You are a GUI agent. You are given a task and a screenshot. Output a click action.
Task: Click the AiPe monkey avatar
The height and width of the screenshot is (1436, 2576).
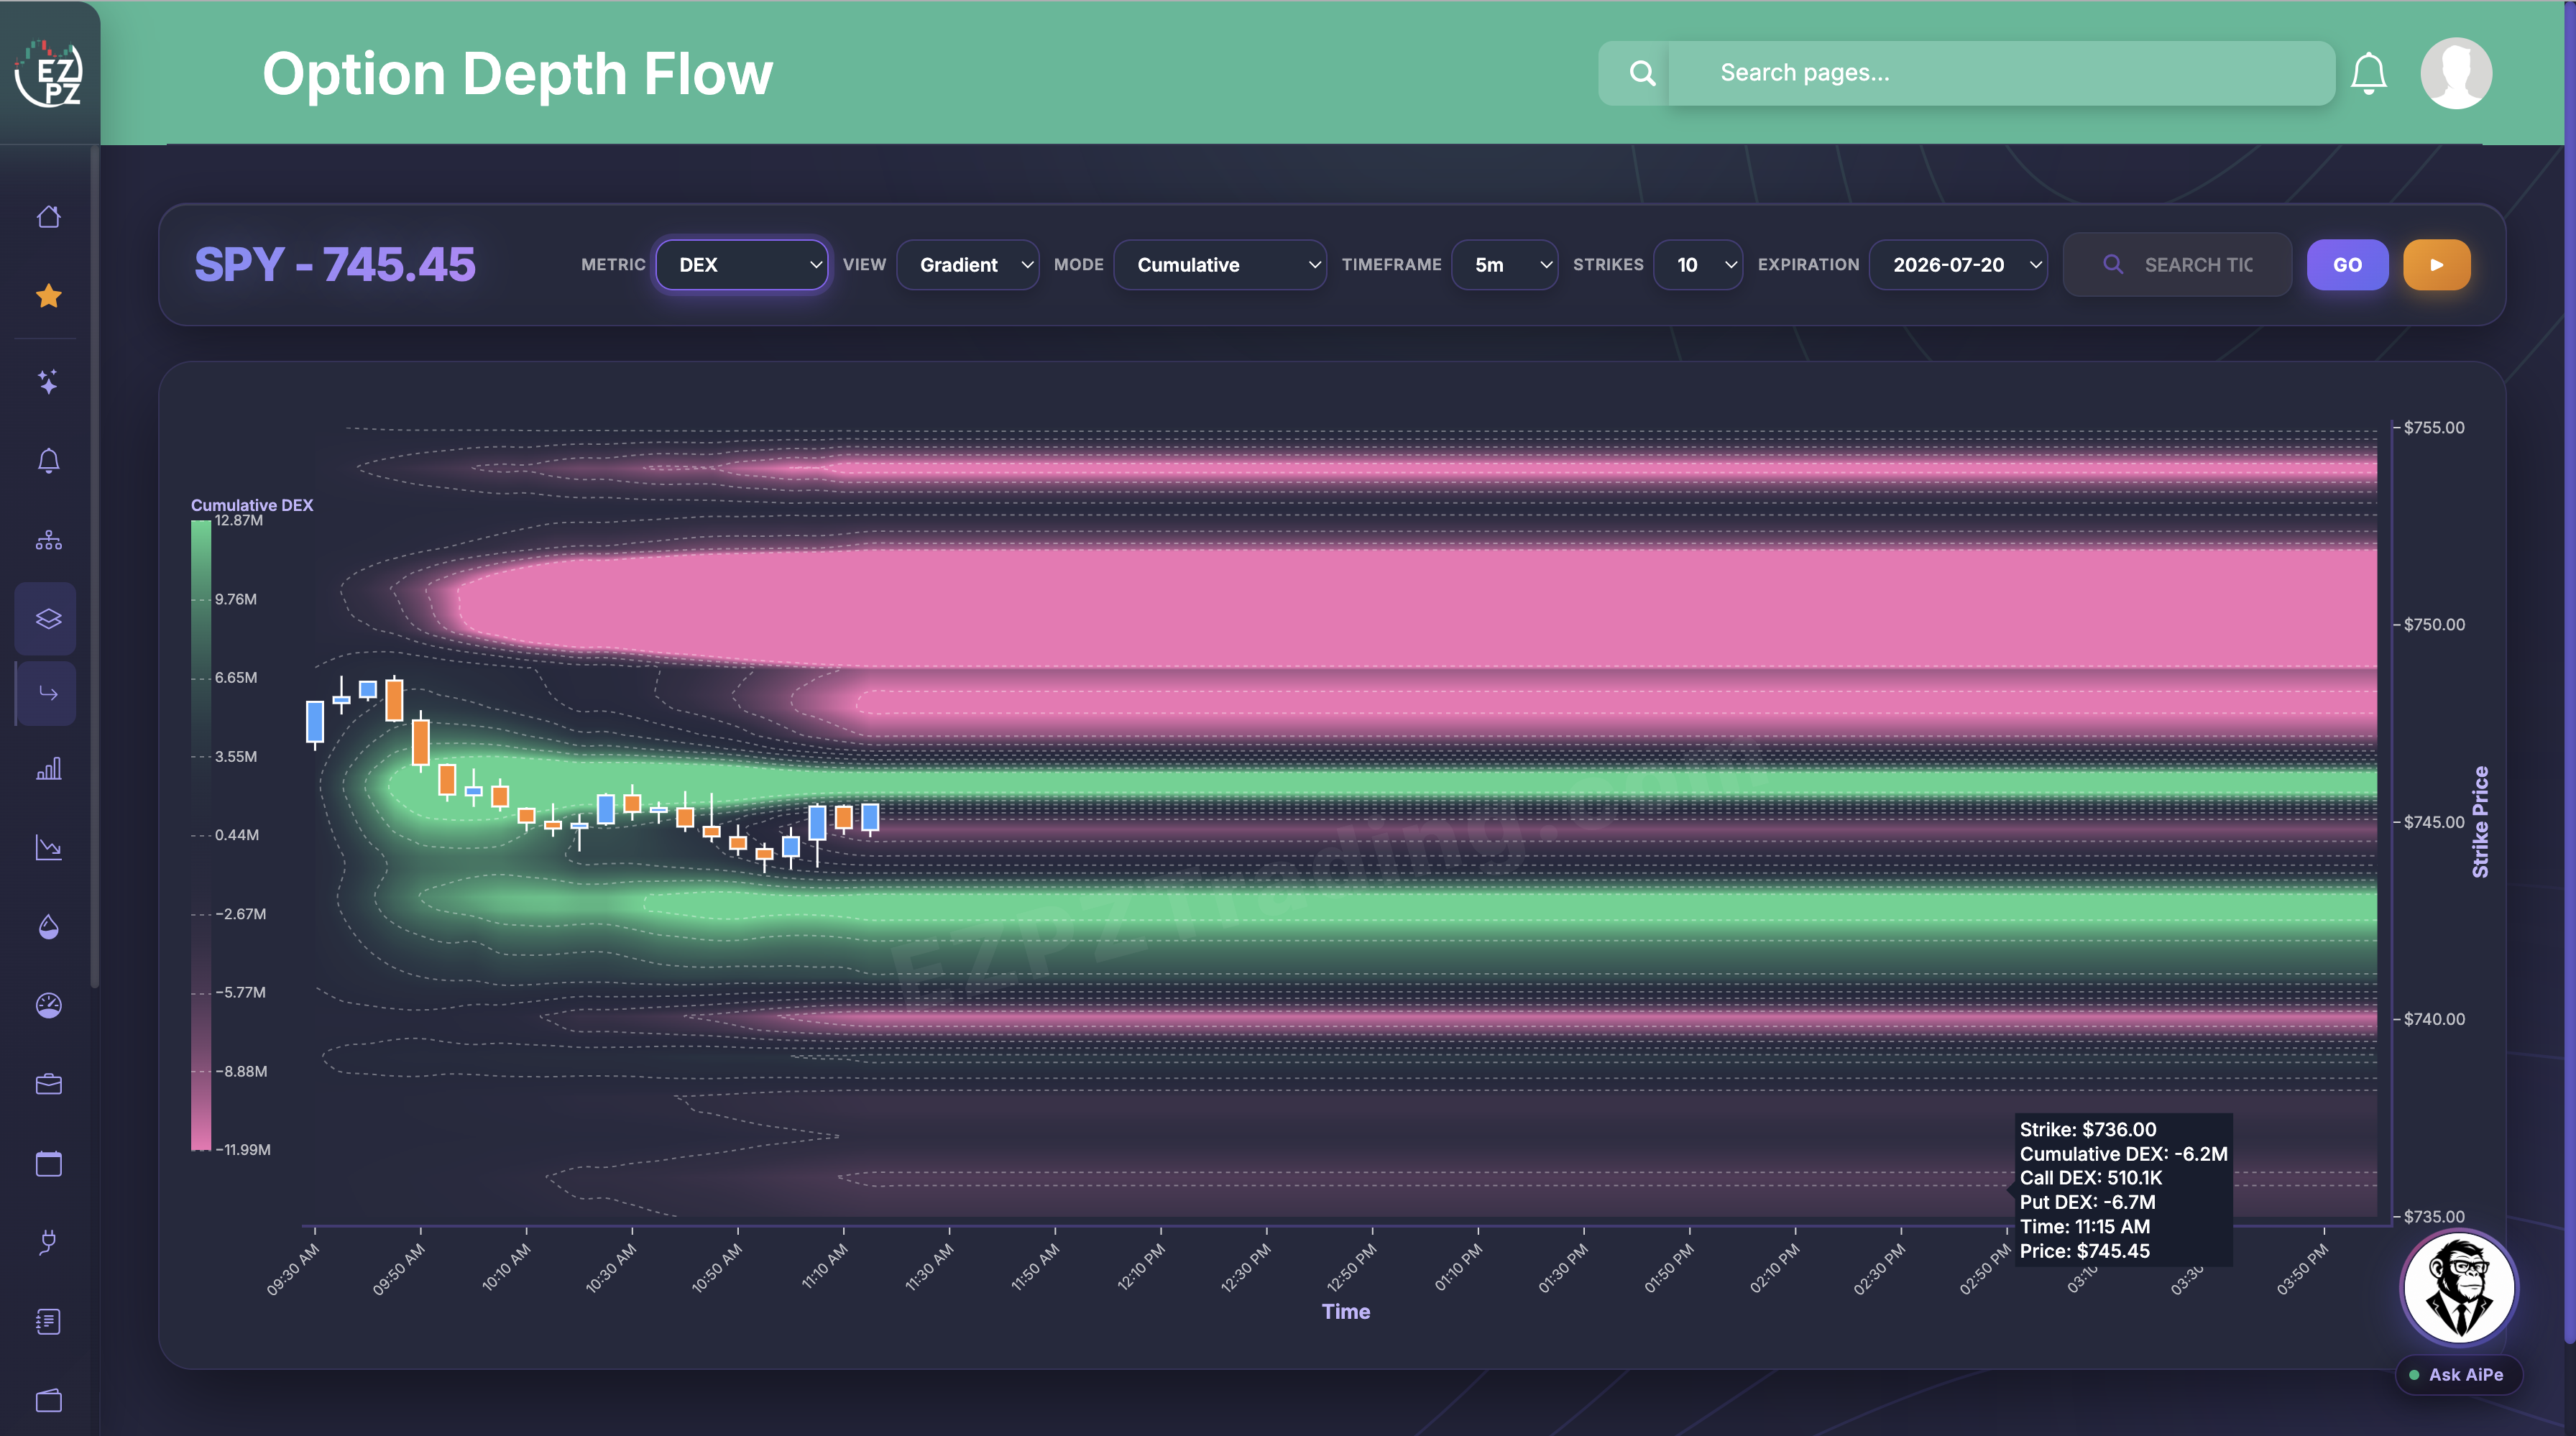click(2459, 1289)
